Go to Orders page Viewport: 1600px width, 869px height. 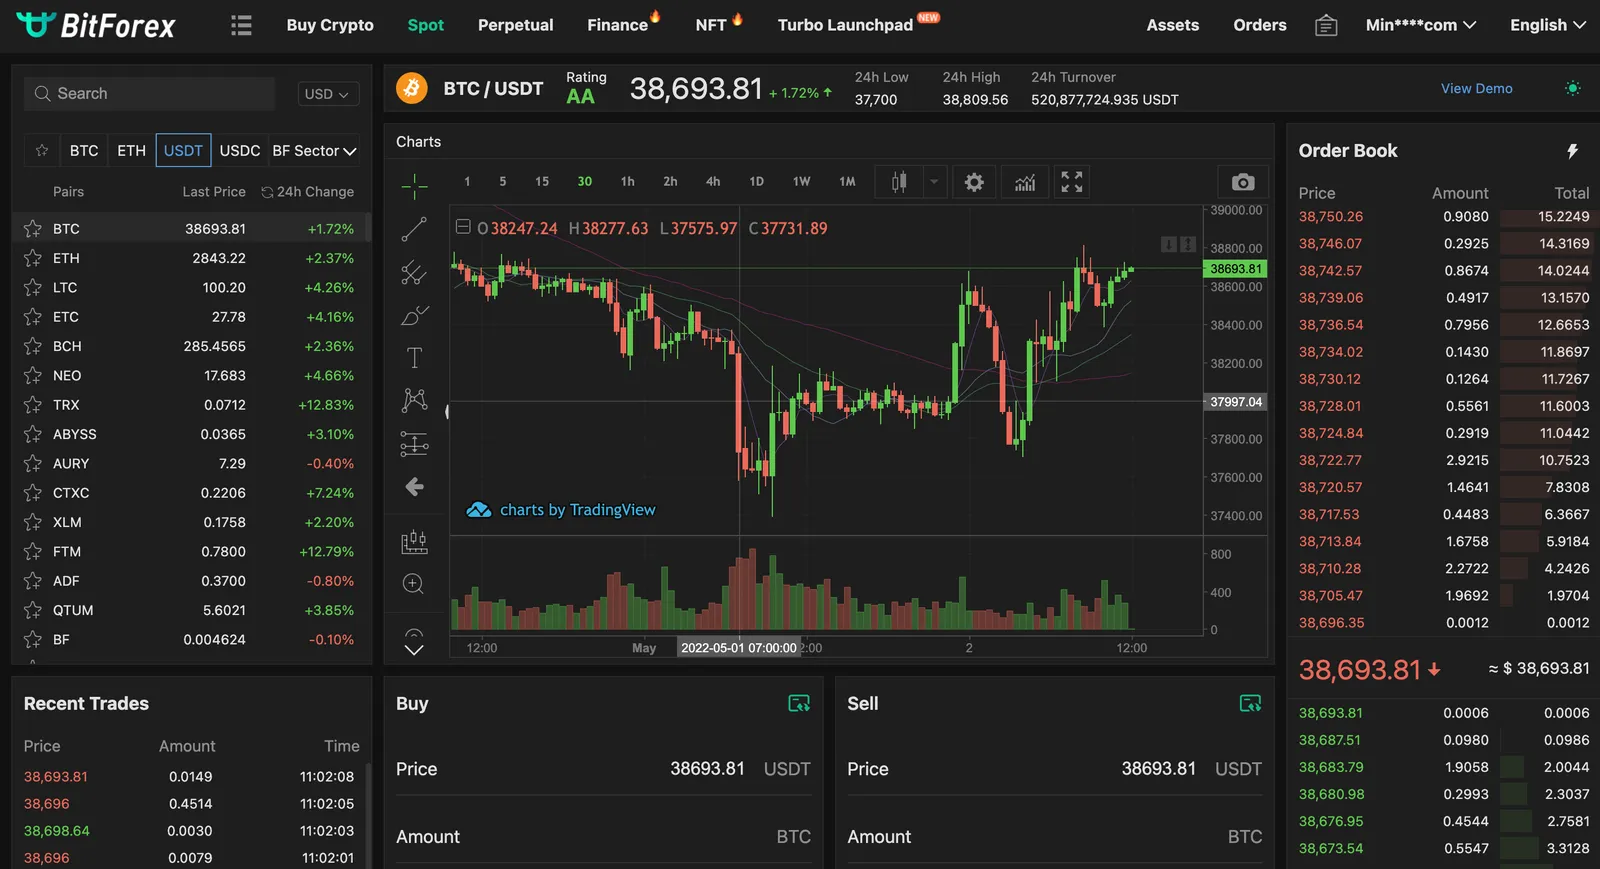tap(1260, 25)
